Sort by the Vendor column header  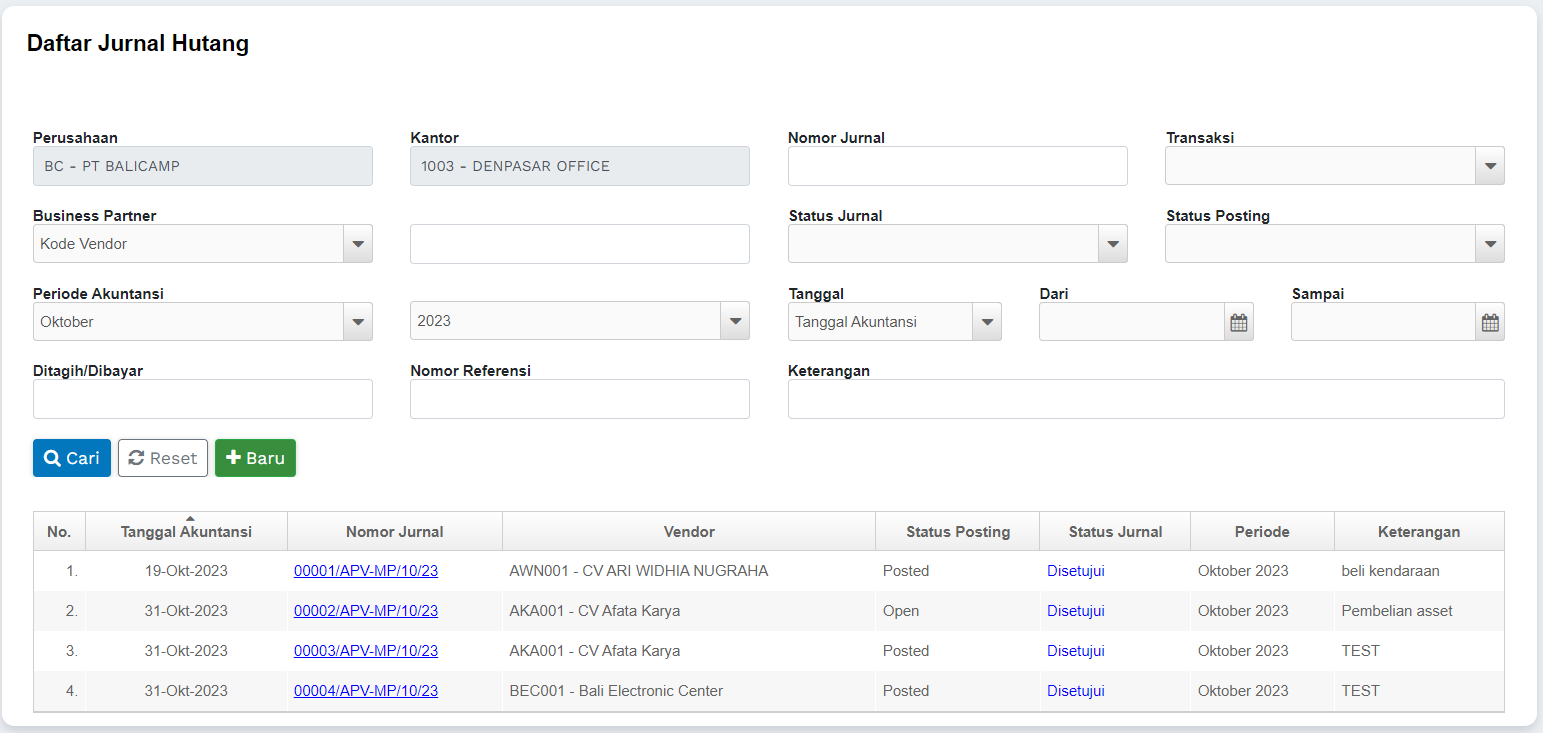coord(689,532)
